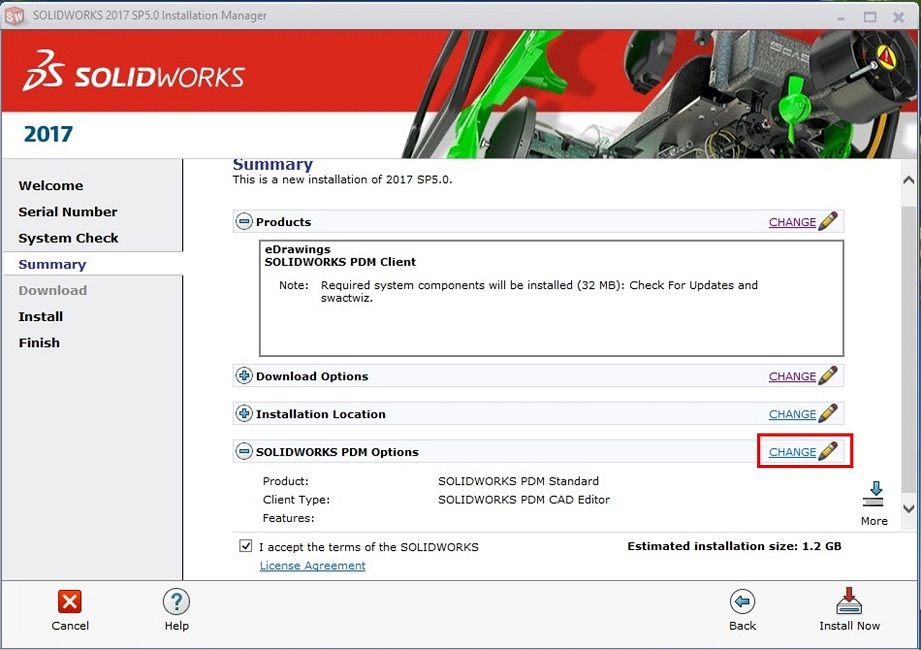The image size is (921, 650).
Task: Collapse the SOLIDWORKS PDM Options section
Action: point(244,452)
